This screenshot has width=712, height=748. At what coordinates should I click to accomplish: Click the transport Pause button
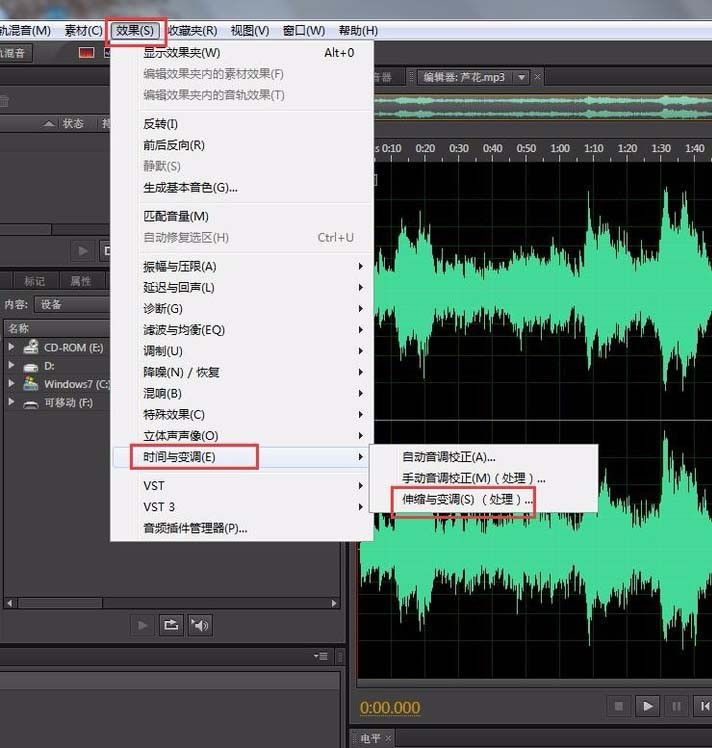pos(676,706)
